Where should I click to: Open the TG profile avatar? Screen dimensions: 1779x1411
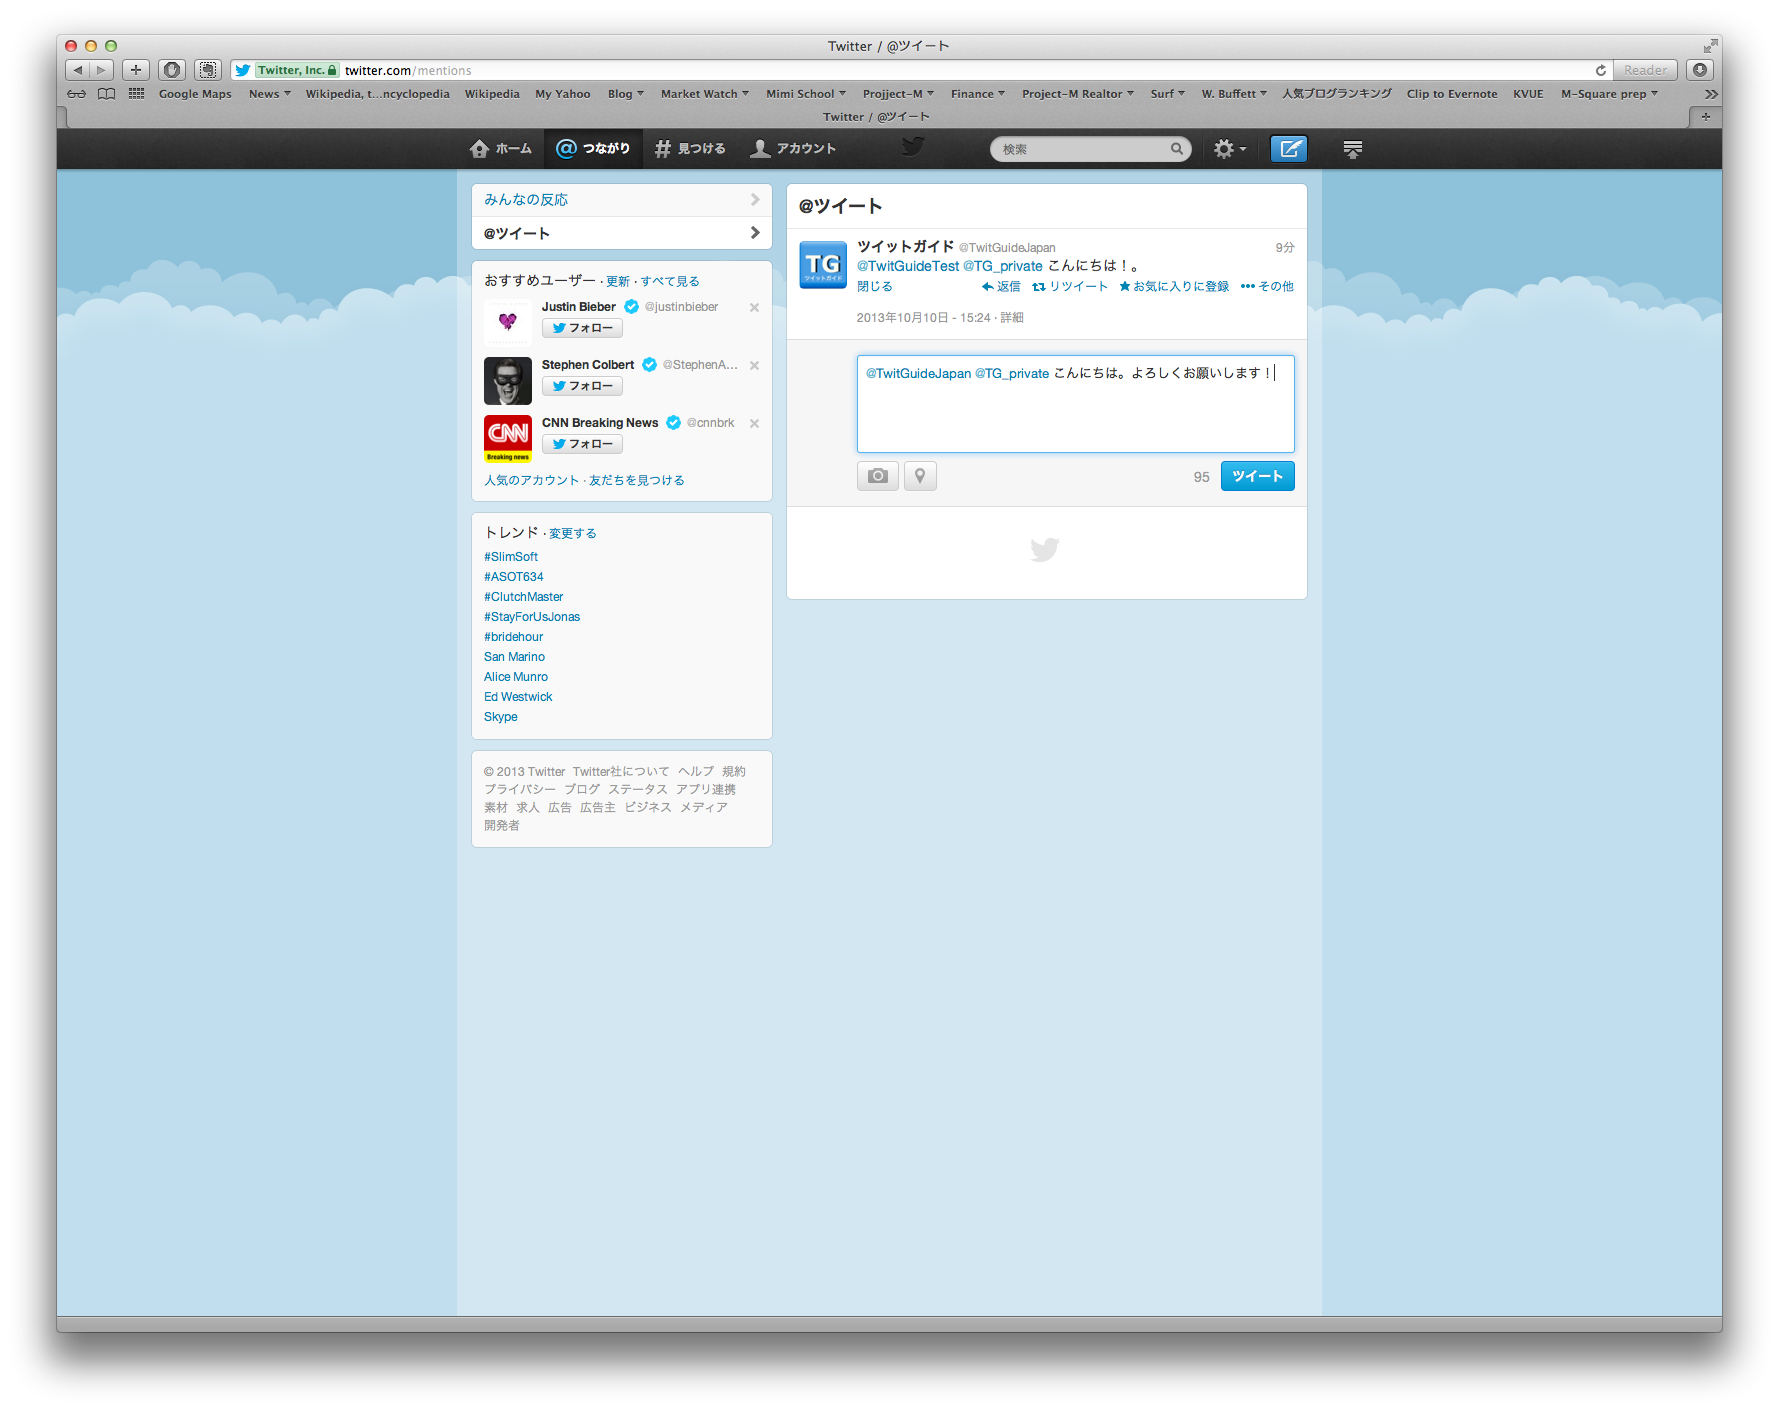(823, 265)
